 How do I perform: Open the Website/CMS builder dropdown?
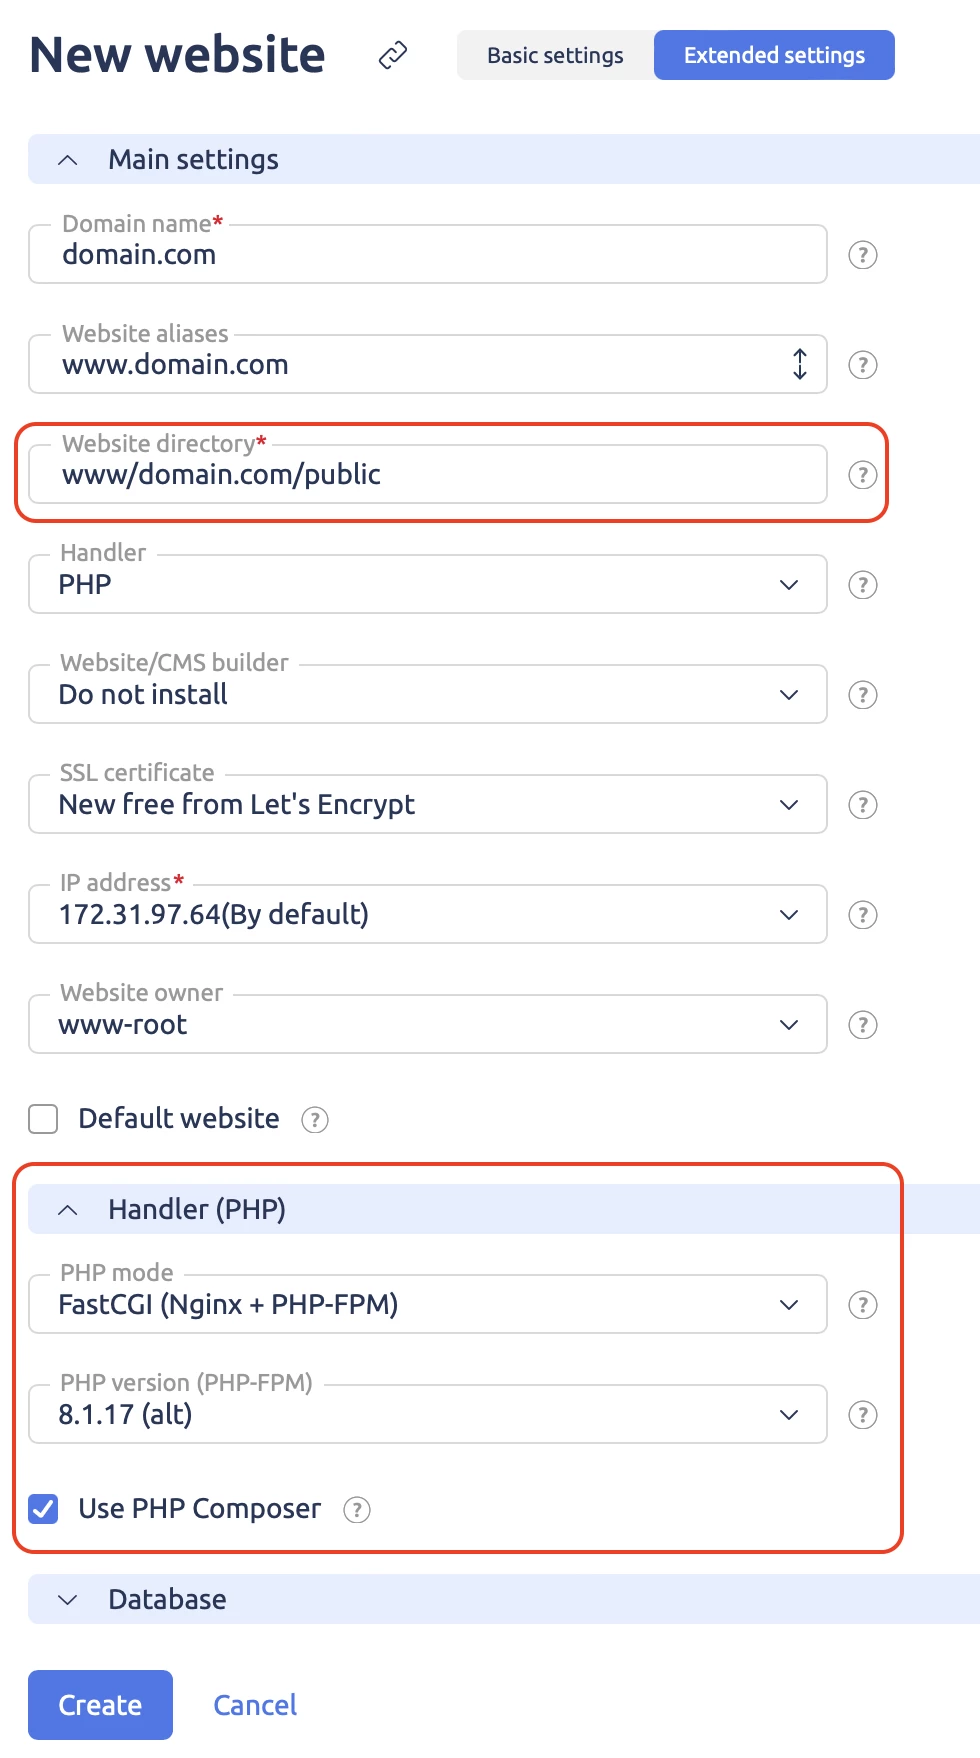pos(428,694)
